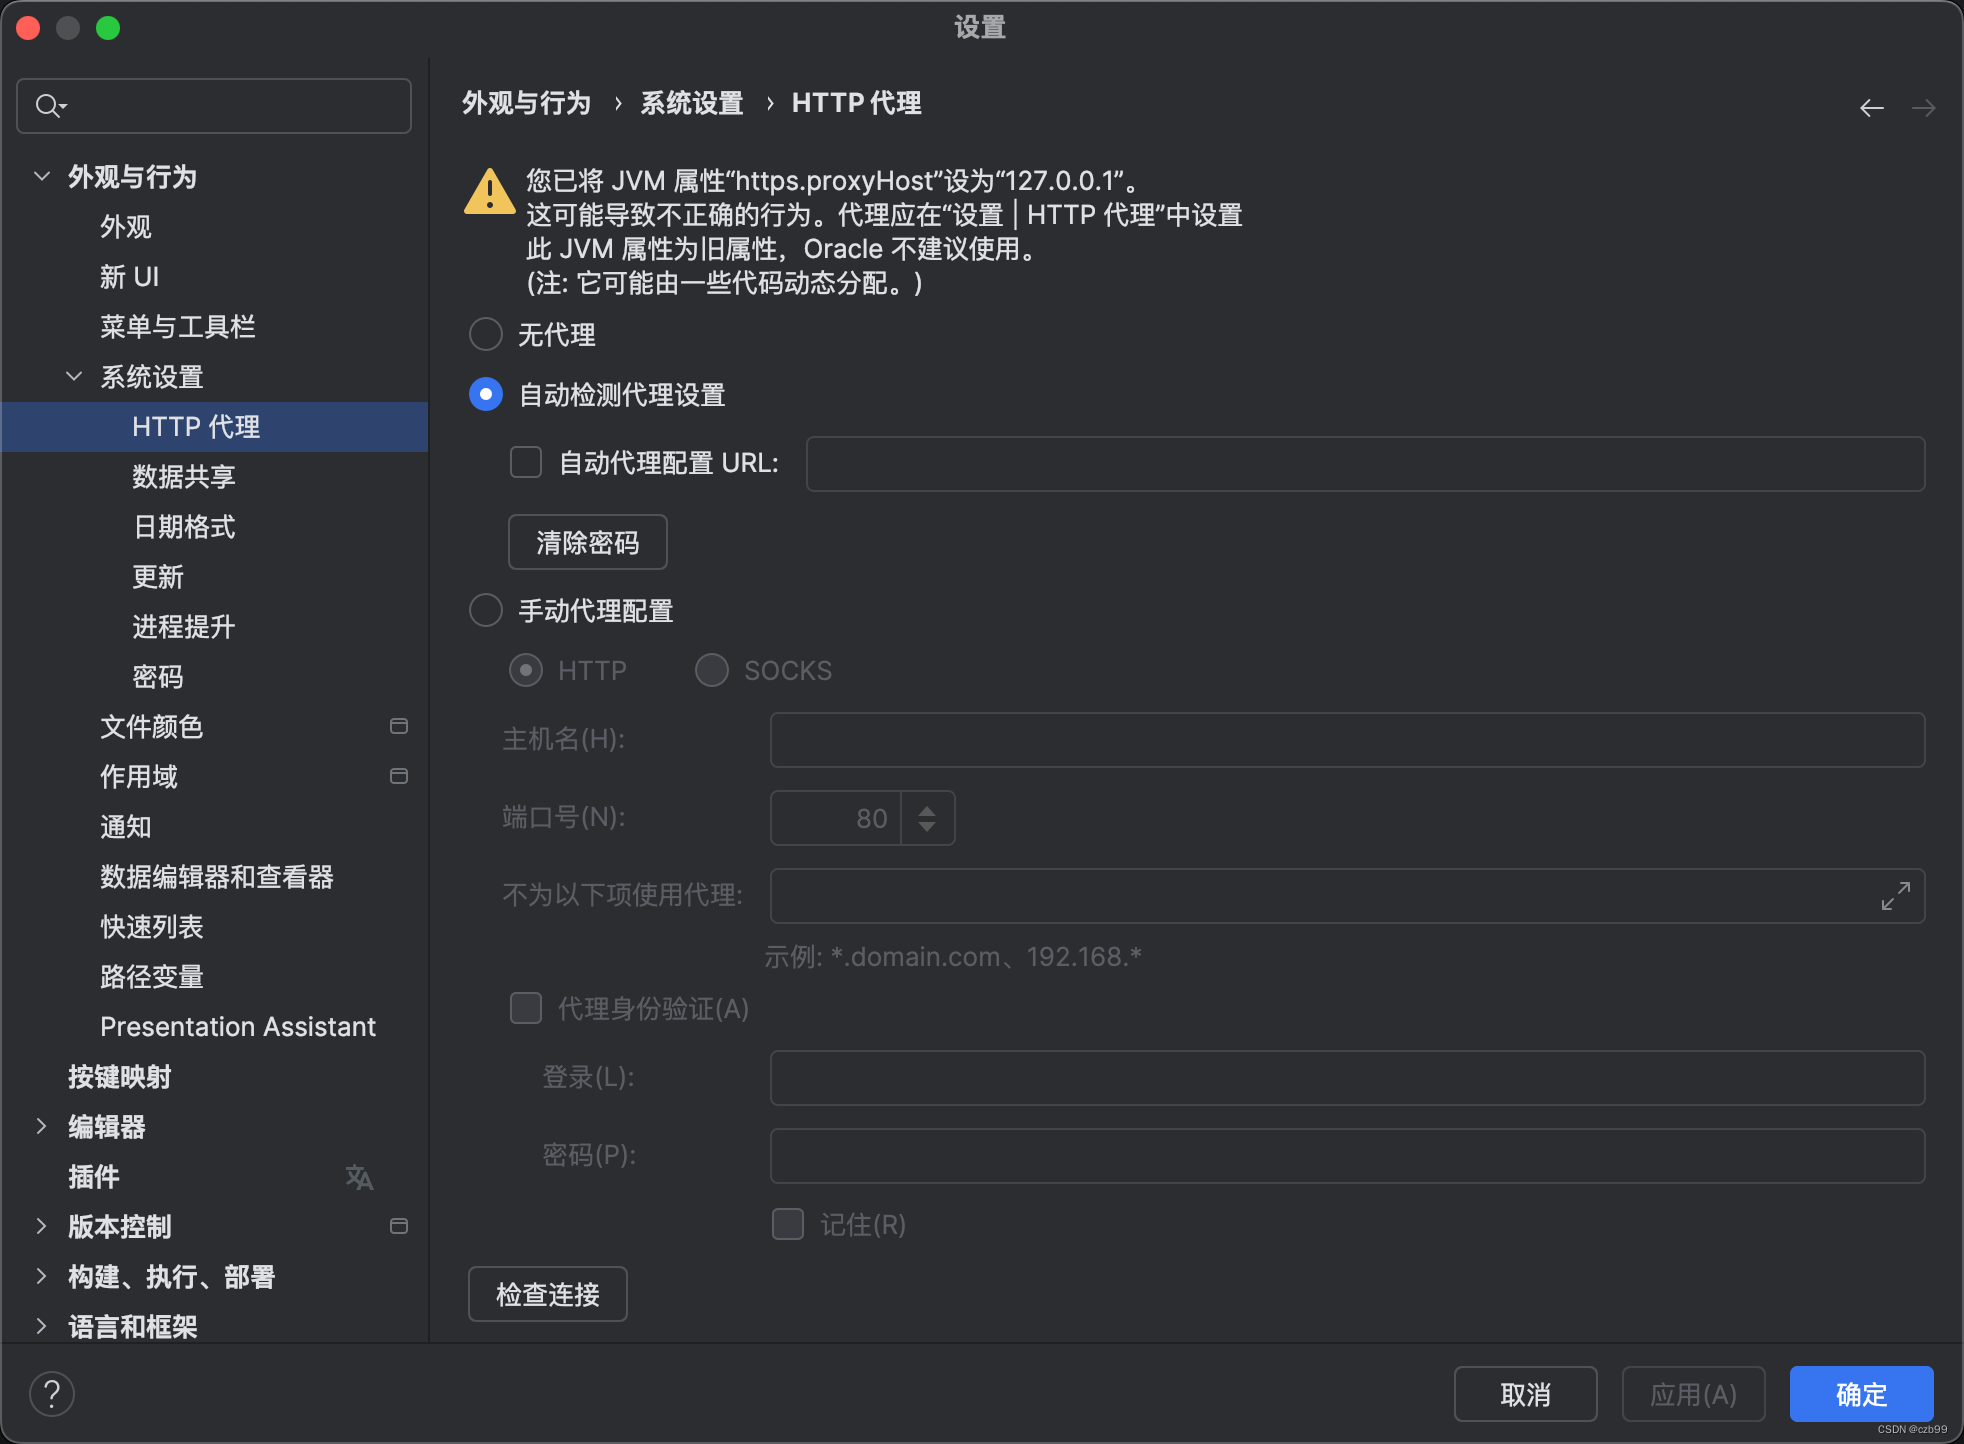Image resolution: width=1964 pixels, height=1444 pixels.
Task: Go back with the left arrow
Action: click(x=1871, y=107)
